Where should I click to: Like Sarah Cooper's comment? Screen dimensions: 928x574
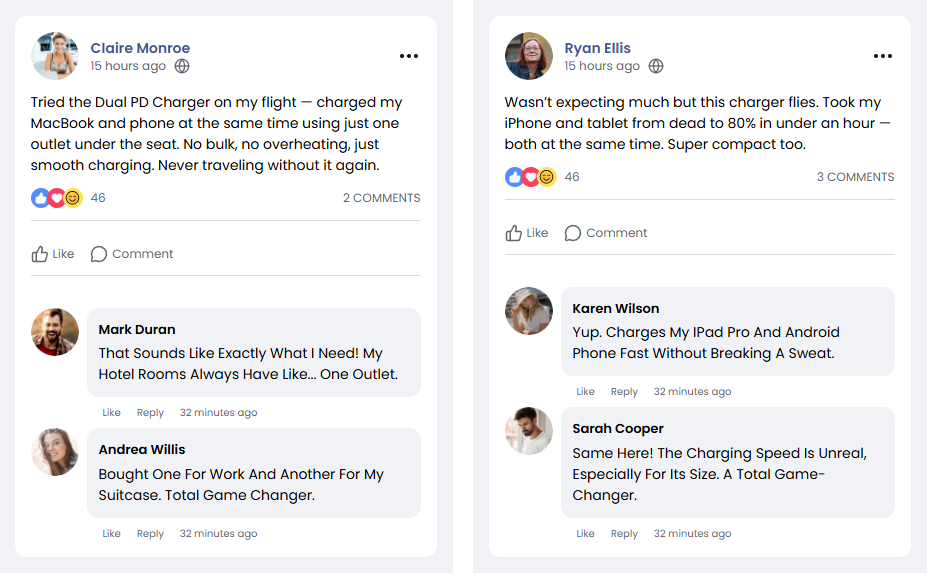coord(585,534)
